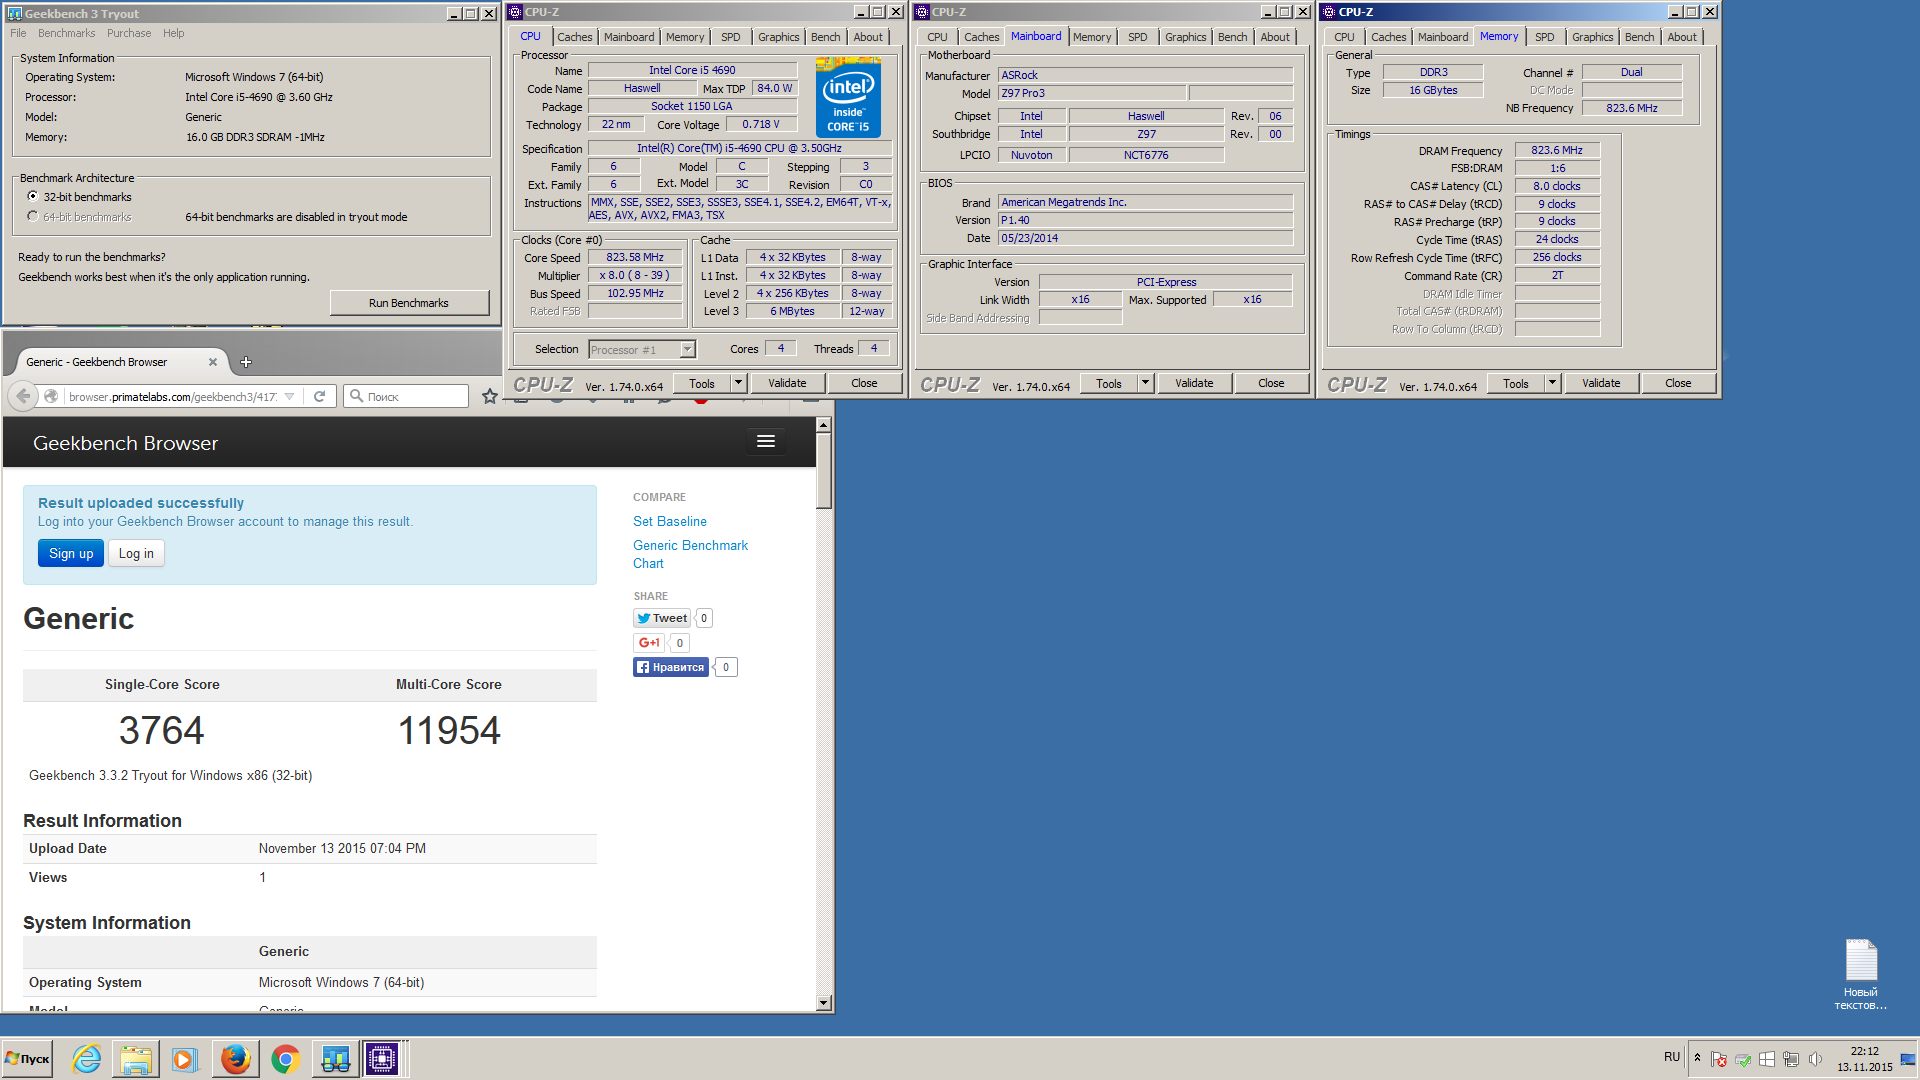Open the Пуск start menu
The height and width of the screenshot is (1080, 1920).
pyautogui.click(x=28, y=1059)
